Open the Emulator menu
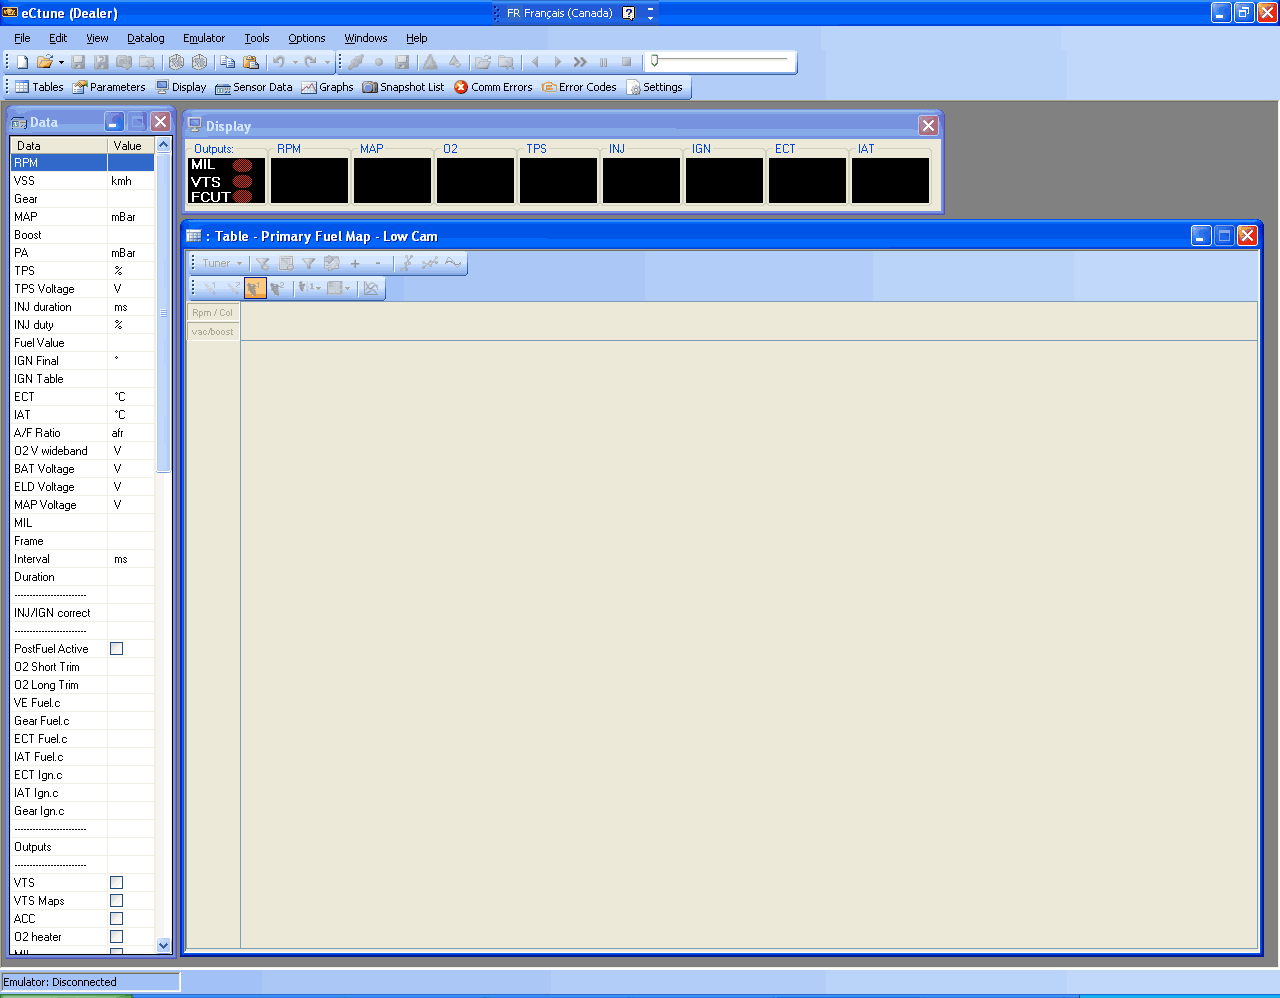The height and width of the screenshot is (998, 1280). tap(204, 38)
